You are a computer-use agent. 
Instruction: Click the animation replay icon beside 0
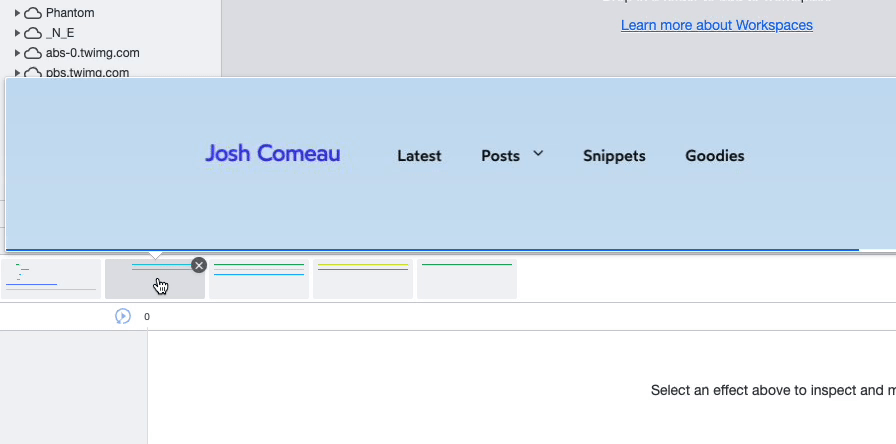pos(123,316)
